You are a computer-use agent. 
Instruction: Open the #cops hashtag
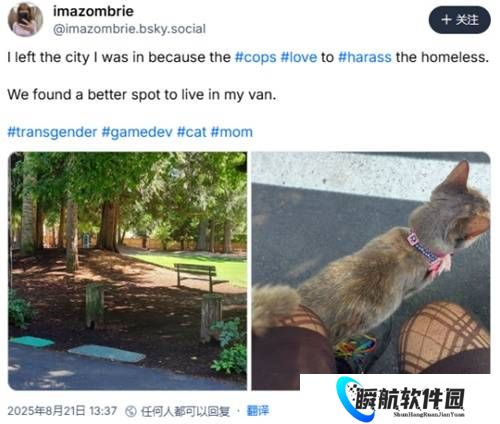point(256,57)
